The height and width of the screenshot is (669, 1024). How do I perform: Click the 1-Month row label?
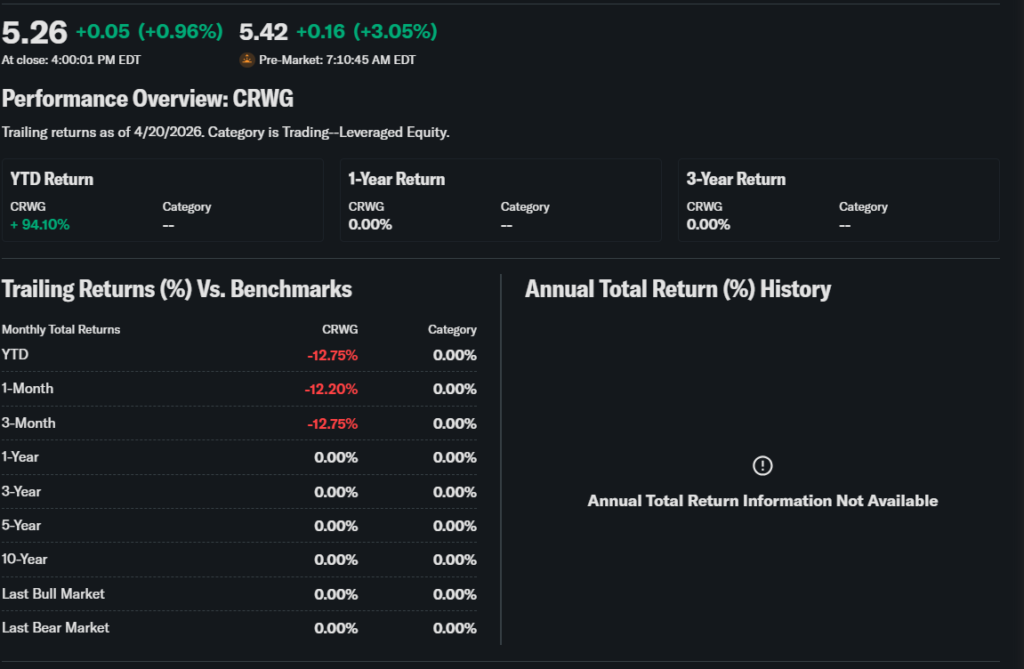tap(28, 389)
